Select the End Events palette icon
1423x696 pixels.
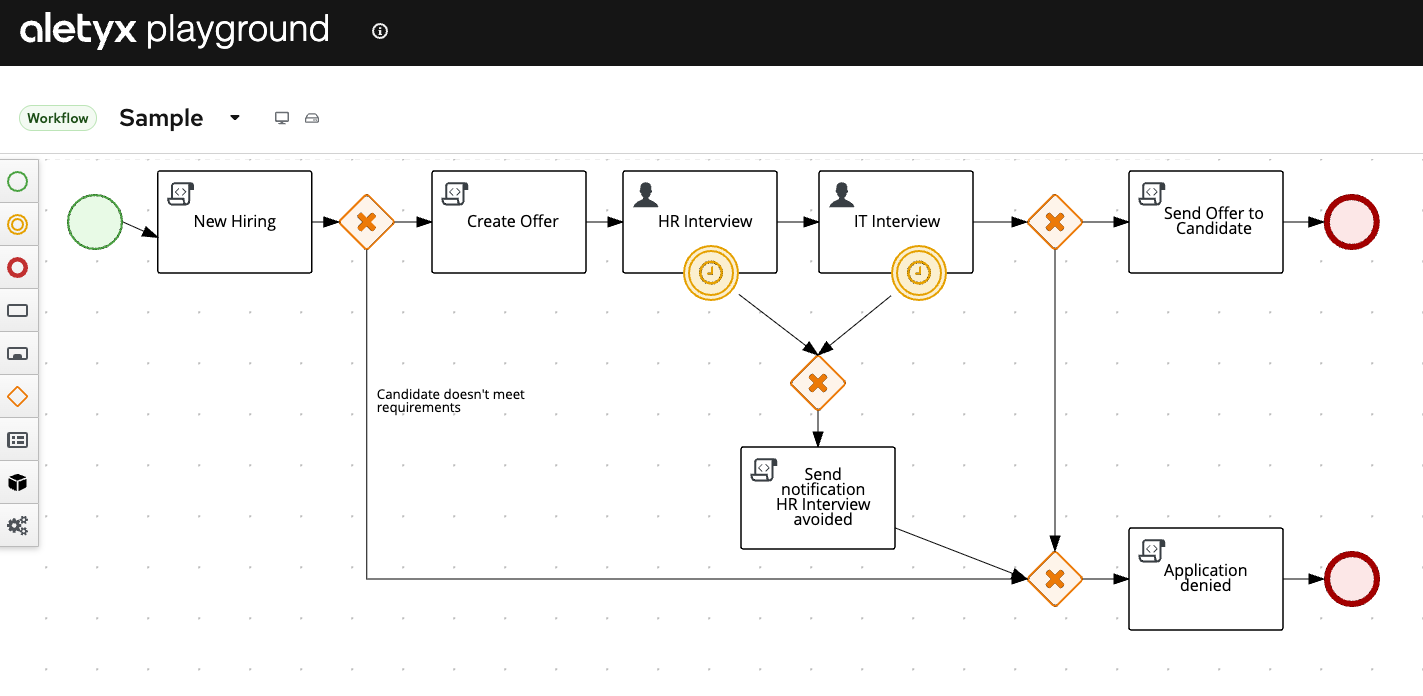coord(18,268)
